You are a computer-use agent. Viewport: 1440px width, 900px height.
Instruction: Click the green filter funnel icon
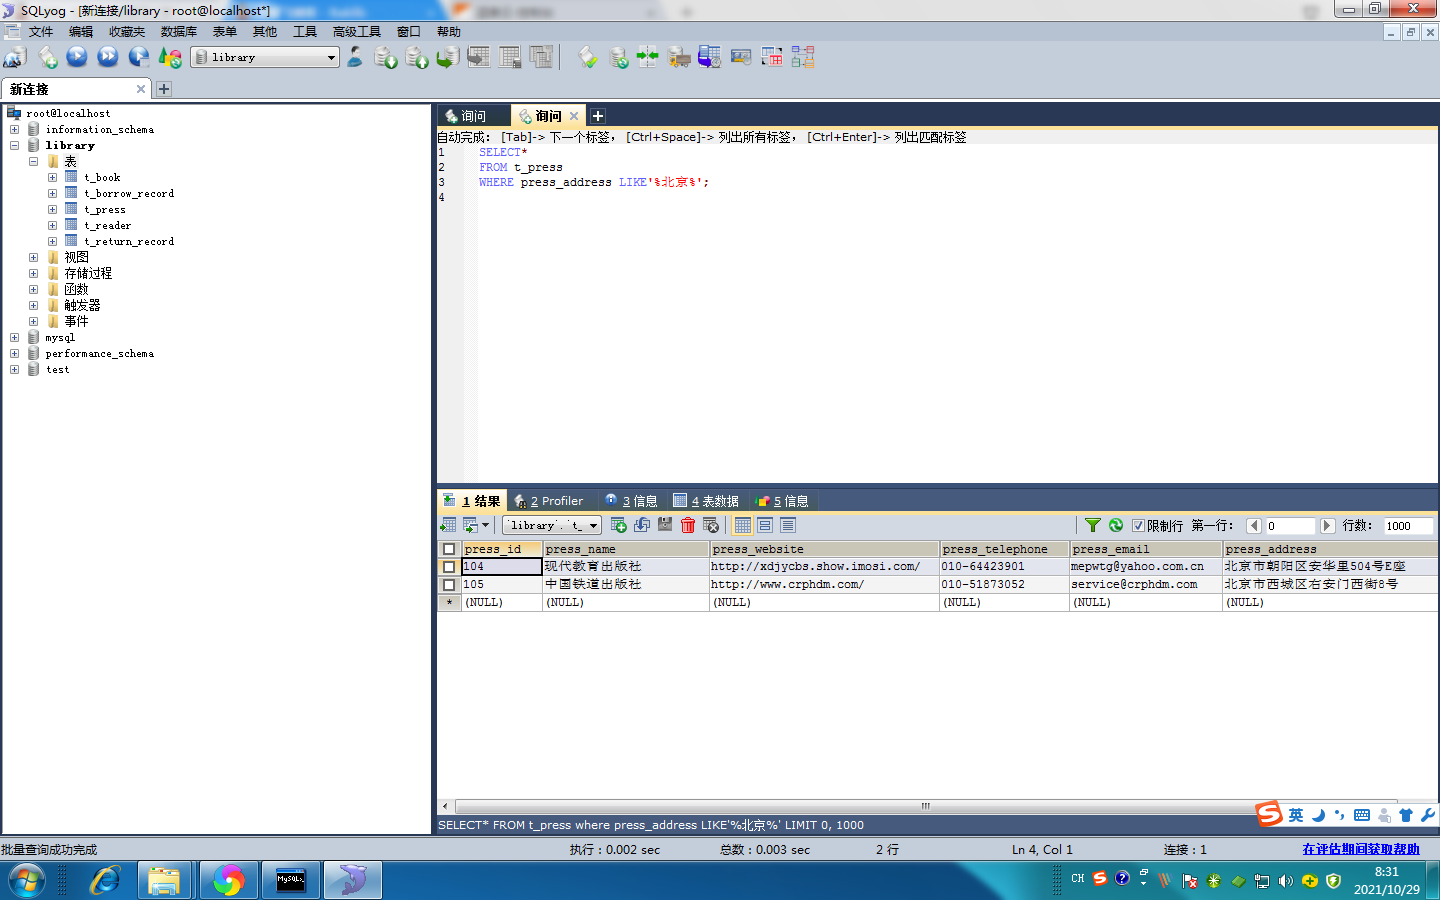[1093, 525]
